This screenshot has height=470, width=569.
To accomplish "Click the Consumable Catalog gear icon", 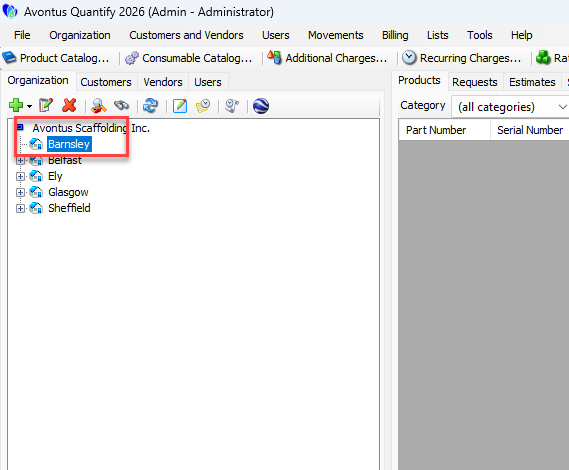I will [132, 58].
